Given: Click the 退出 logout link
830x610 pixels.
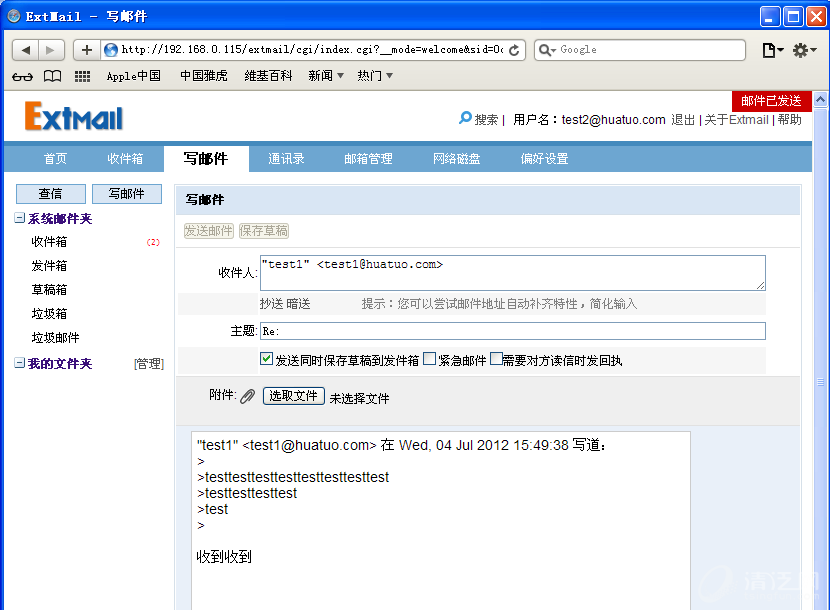Looking at the screenshot, I should [x=683, y=120].
